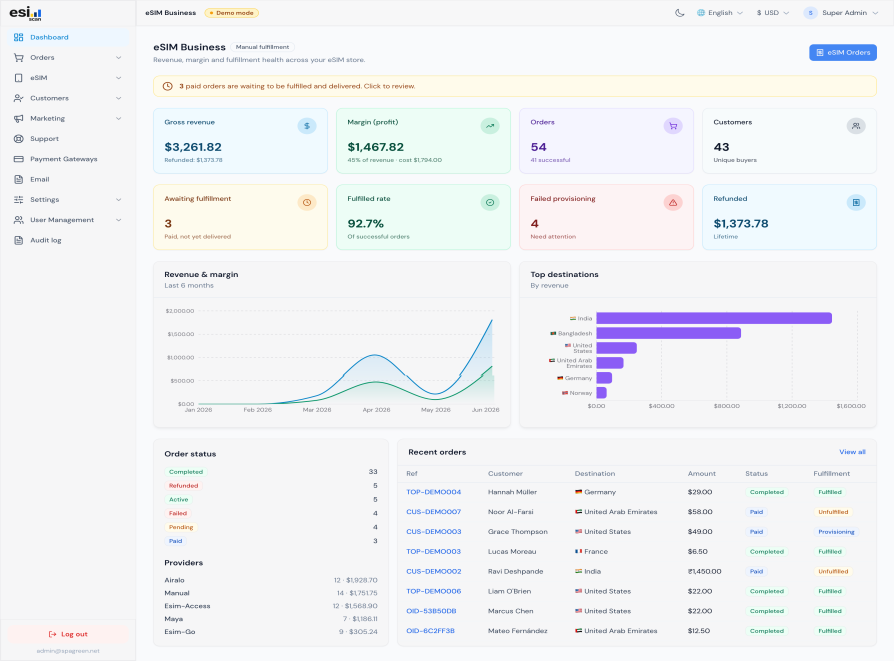Click the Payment Gateways card icon

[x=18, y=159]
